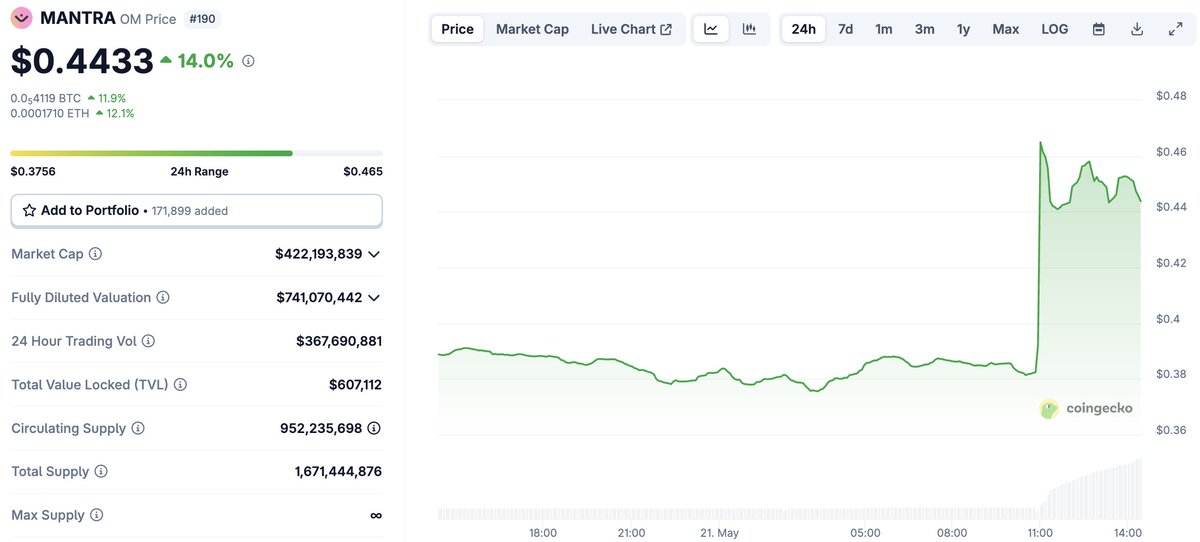Image resolution: width=1200 pixels, height=542 pixels.
Task: Expand chart to fullscreen
Action: pos(1175,29)
